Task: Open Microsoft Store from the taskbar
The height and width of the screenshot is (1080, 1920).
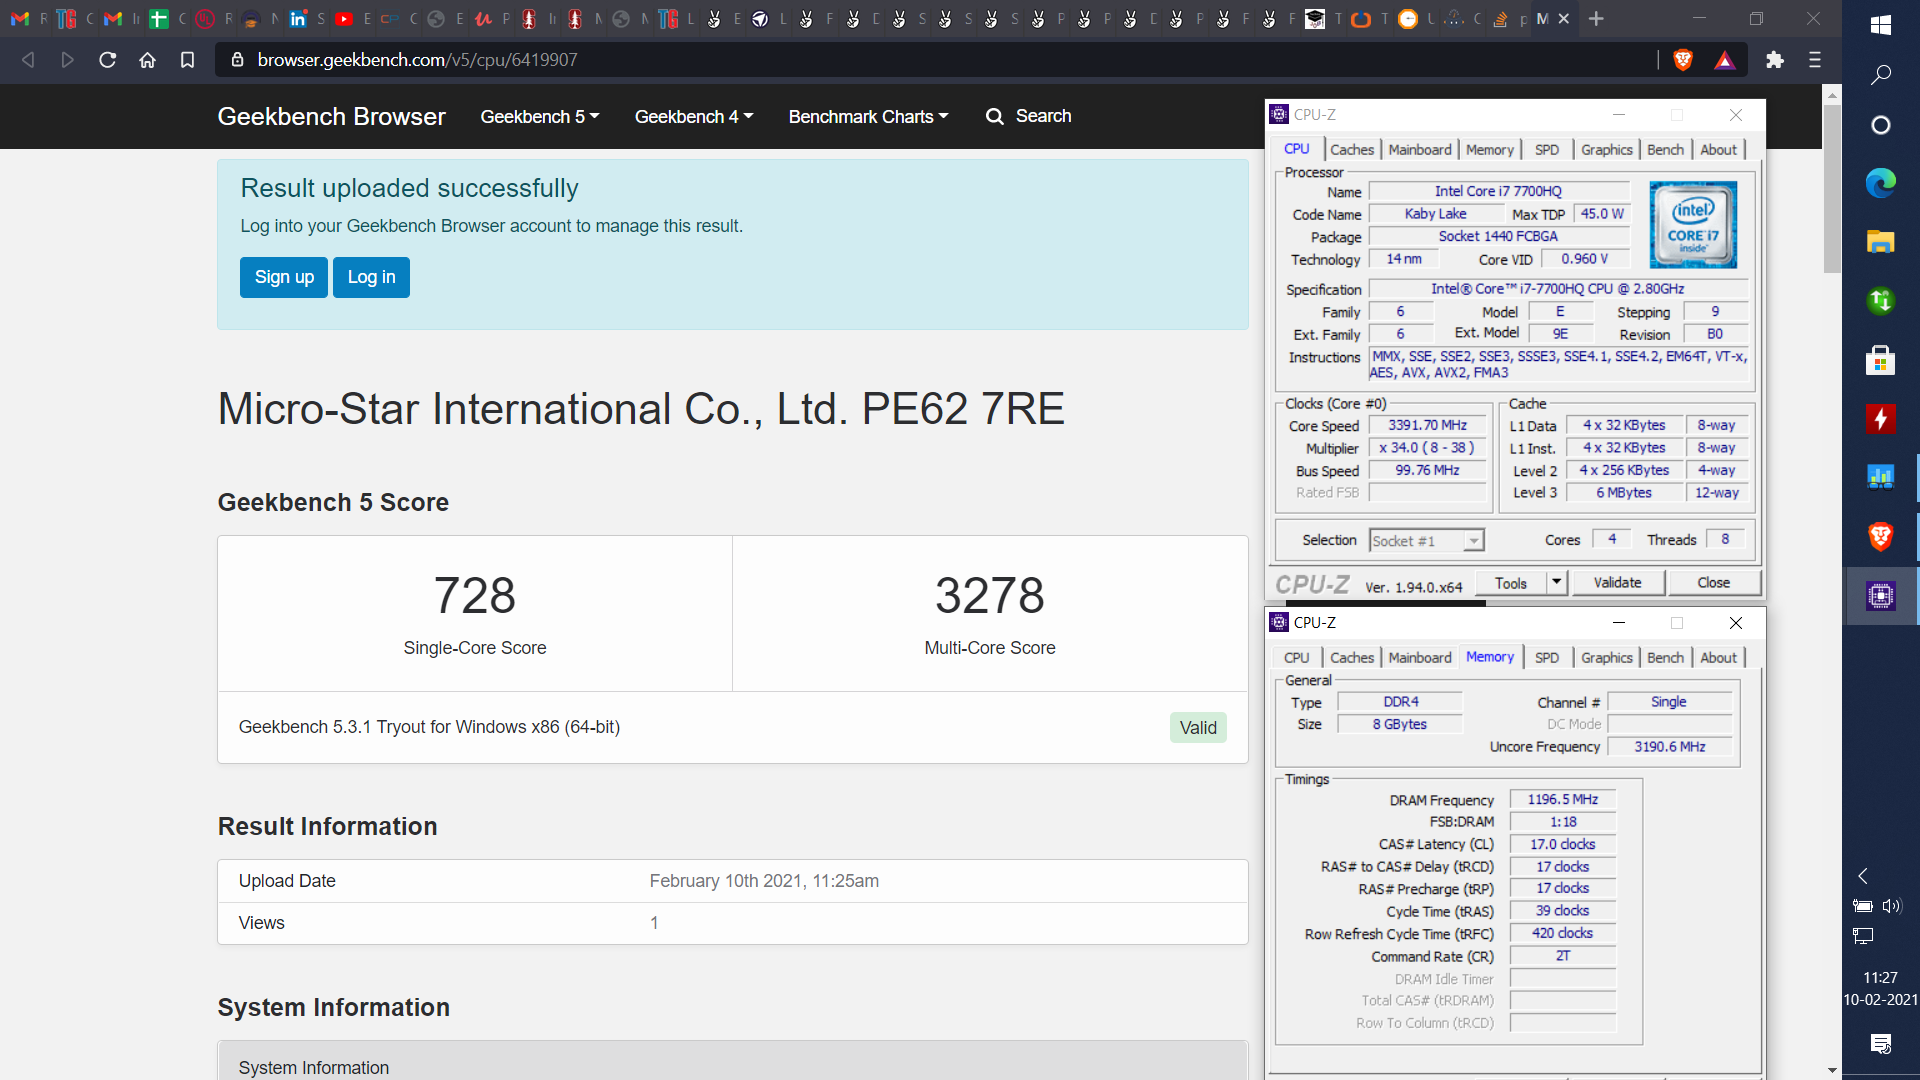Action: coord(1880,360)
